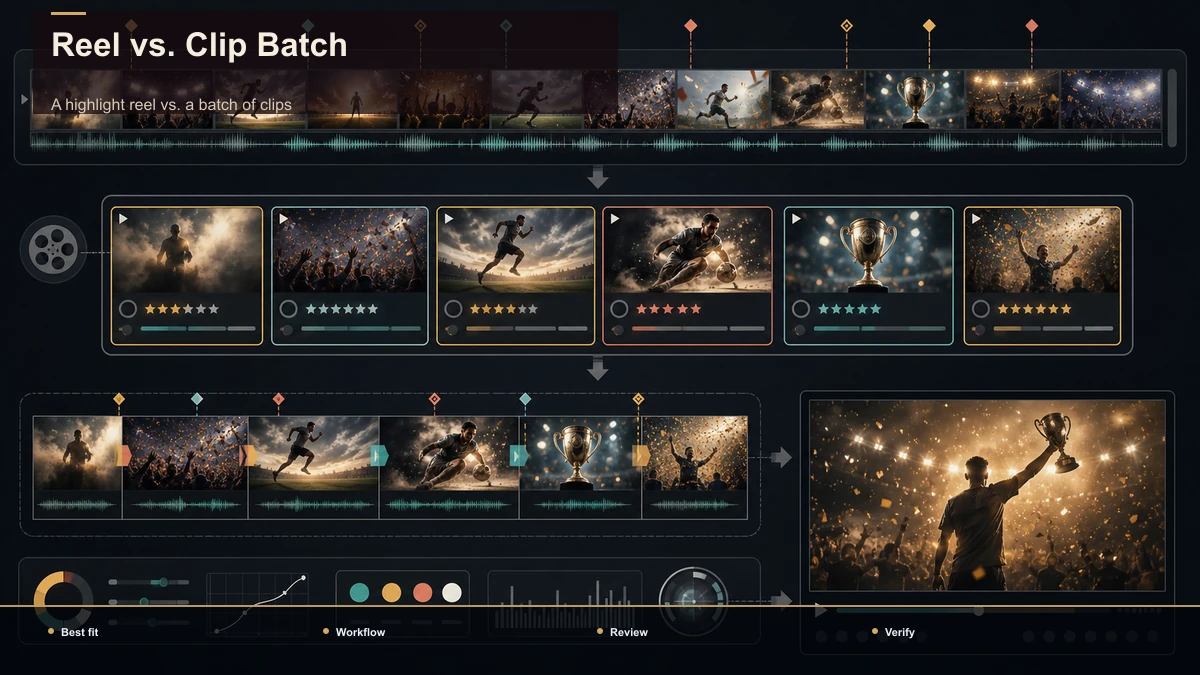Click the curve graph panel
Screen dimensions: 1200x675
[259, 604]
